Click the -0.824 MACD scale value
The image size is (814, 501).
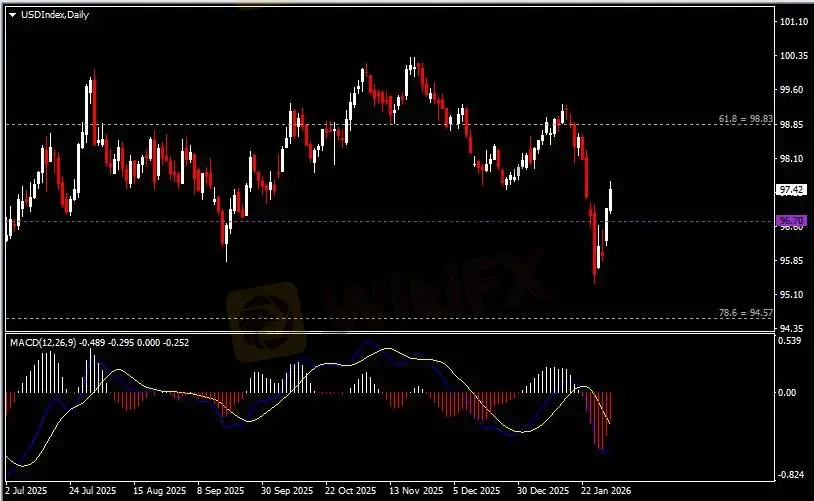point(790,474)
